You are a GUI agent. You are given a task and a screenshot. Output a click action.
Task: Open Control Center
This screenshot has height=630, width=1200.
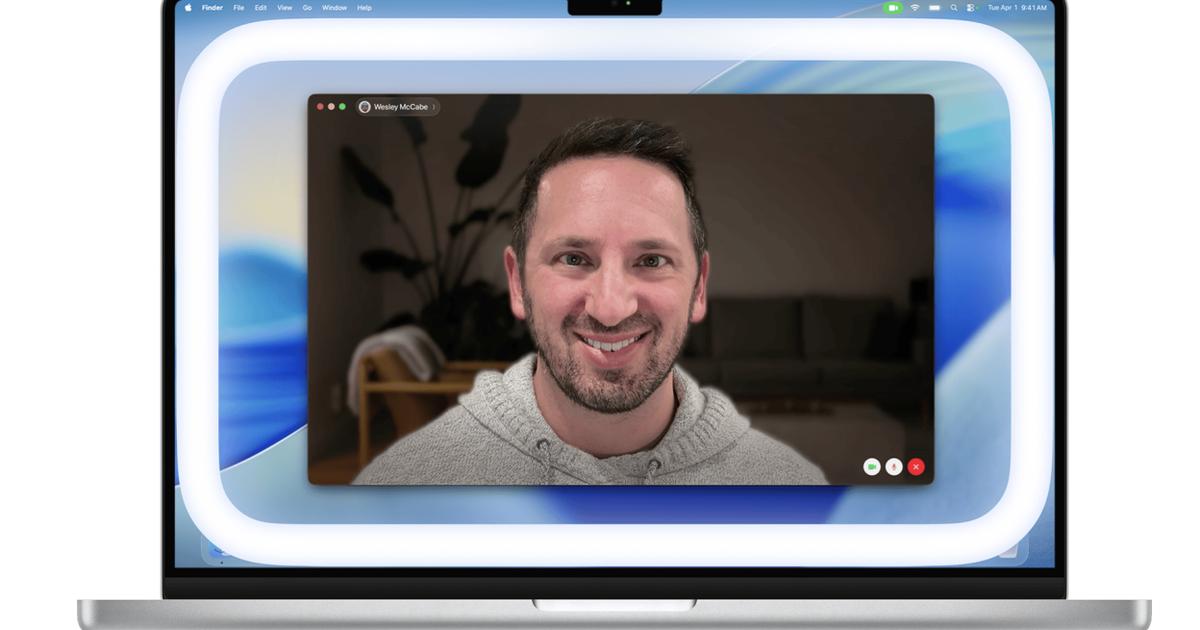click(970, 8)
